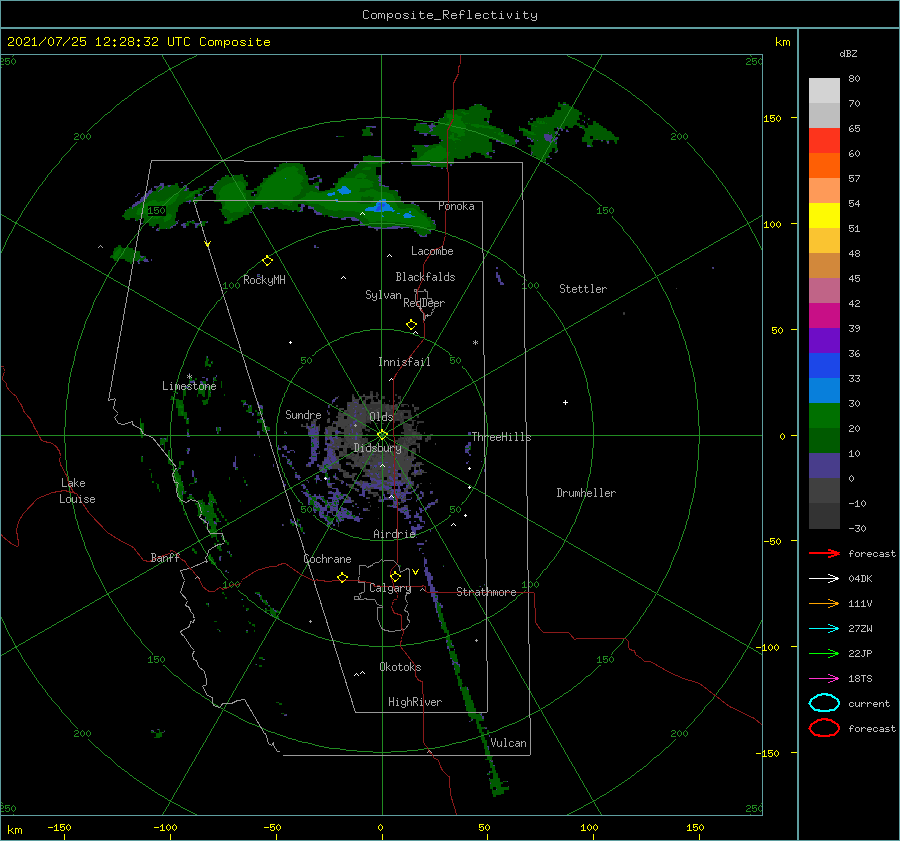
Task: Pick the blue 33-36 dBZ swatch
Action: pos(824,365)
